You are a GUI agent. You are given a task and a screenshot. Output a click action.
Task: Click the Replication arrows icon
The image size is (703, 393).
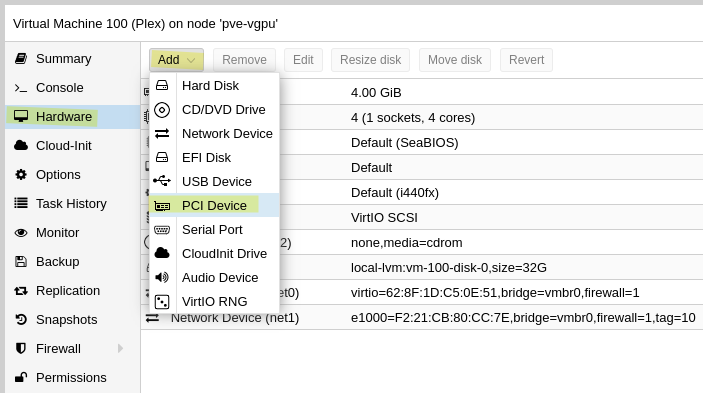point(21,291)
